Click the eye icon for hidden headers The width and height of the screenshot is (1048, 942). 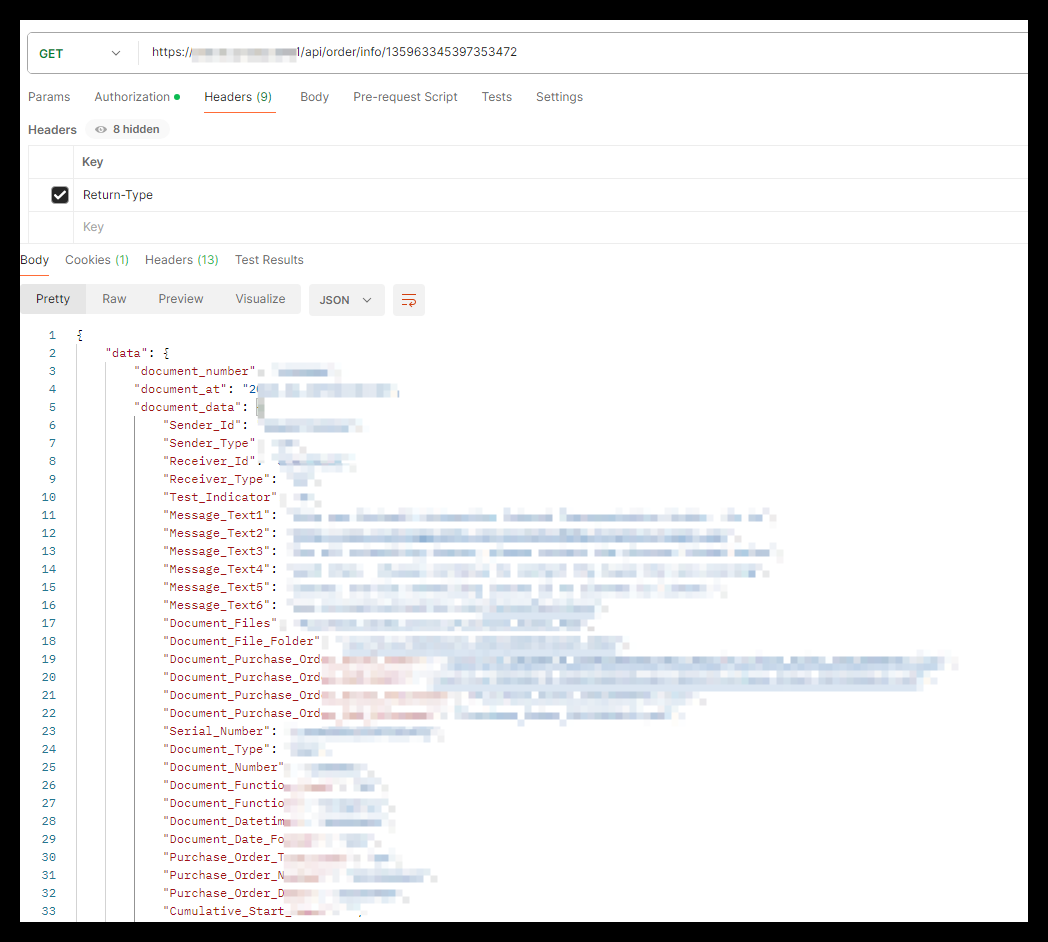click(x=101, y=129)
